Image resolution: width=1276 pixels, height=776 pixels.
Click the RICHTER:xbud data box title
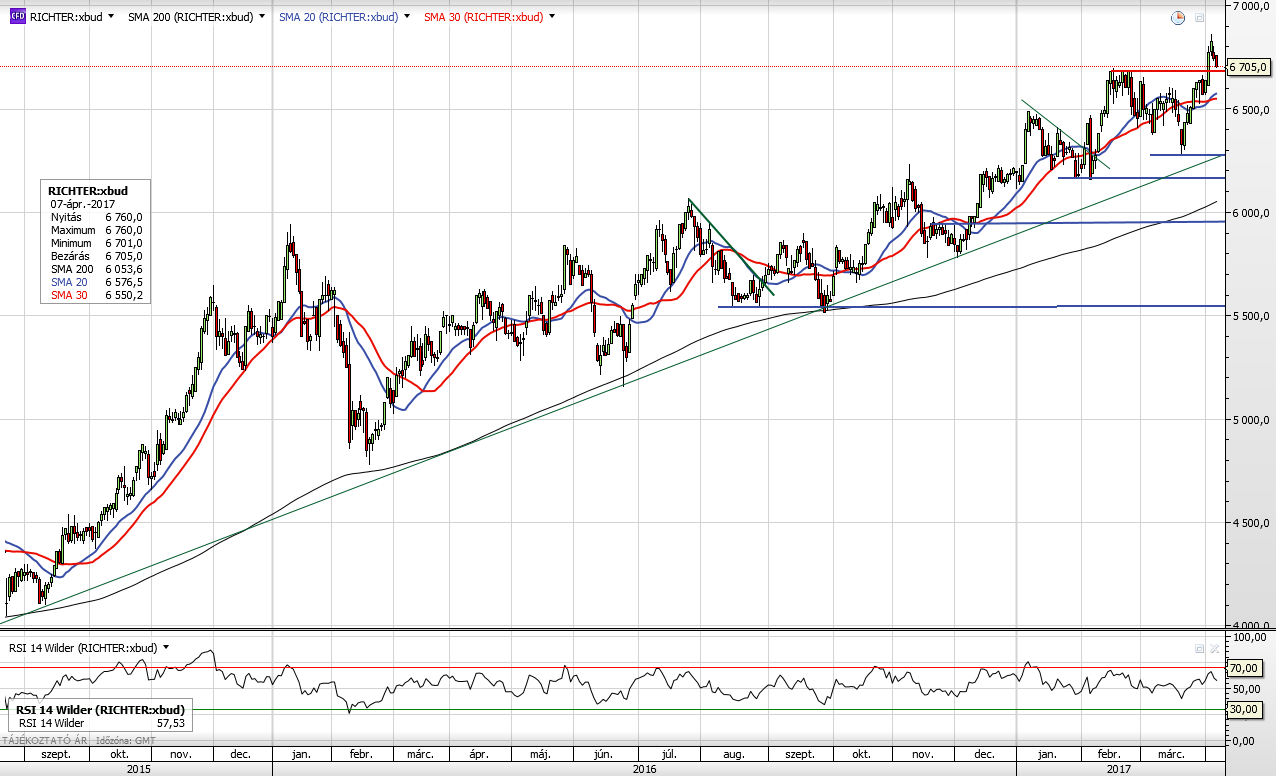tap(87, 190)
